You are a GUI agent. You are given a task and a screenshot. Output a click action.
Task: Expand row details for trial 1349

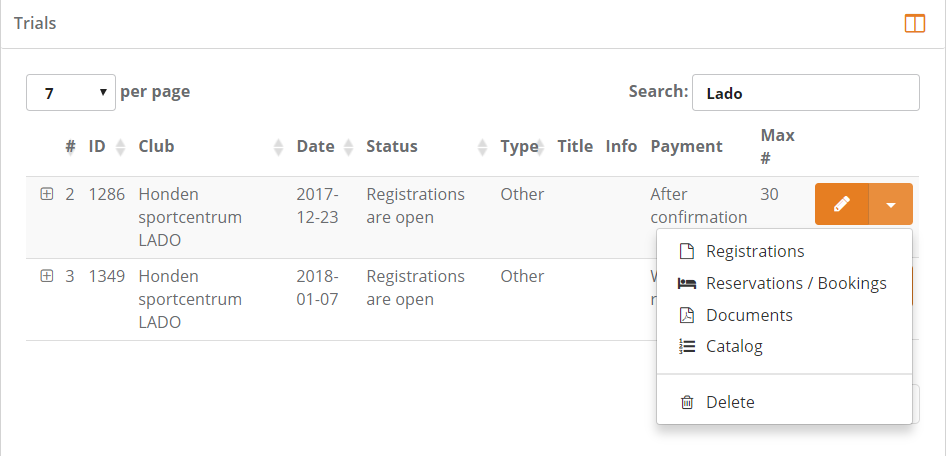(x=46, y=277)
